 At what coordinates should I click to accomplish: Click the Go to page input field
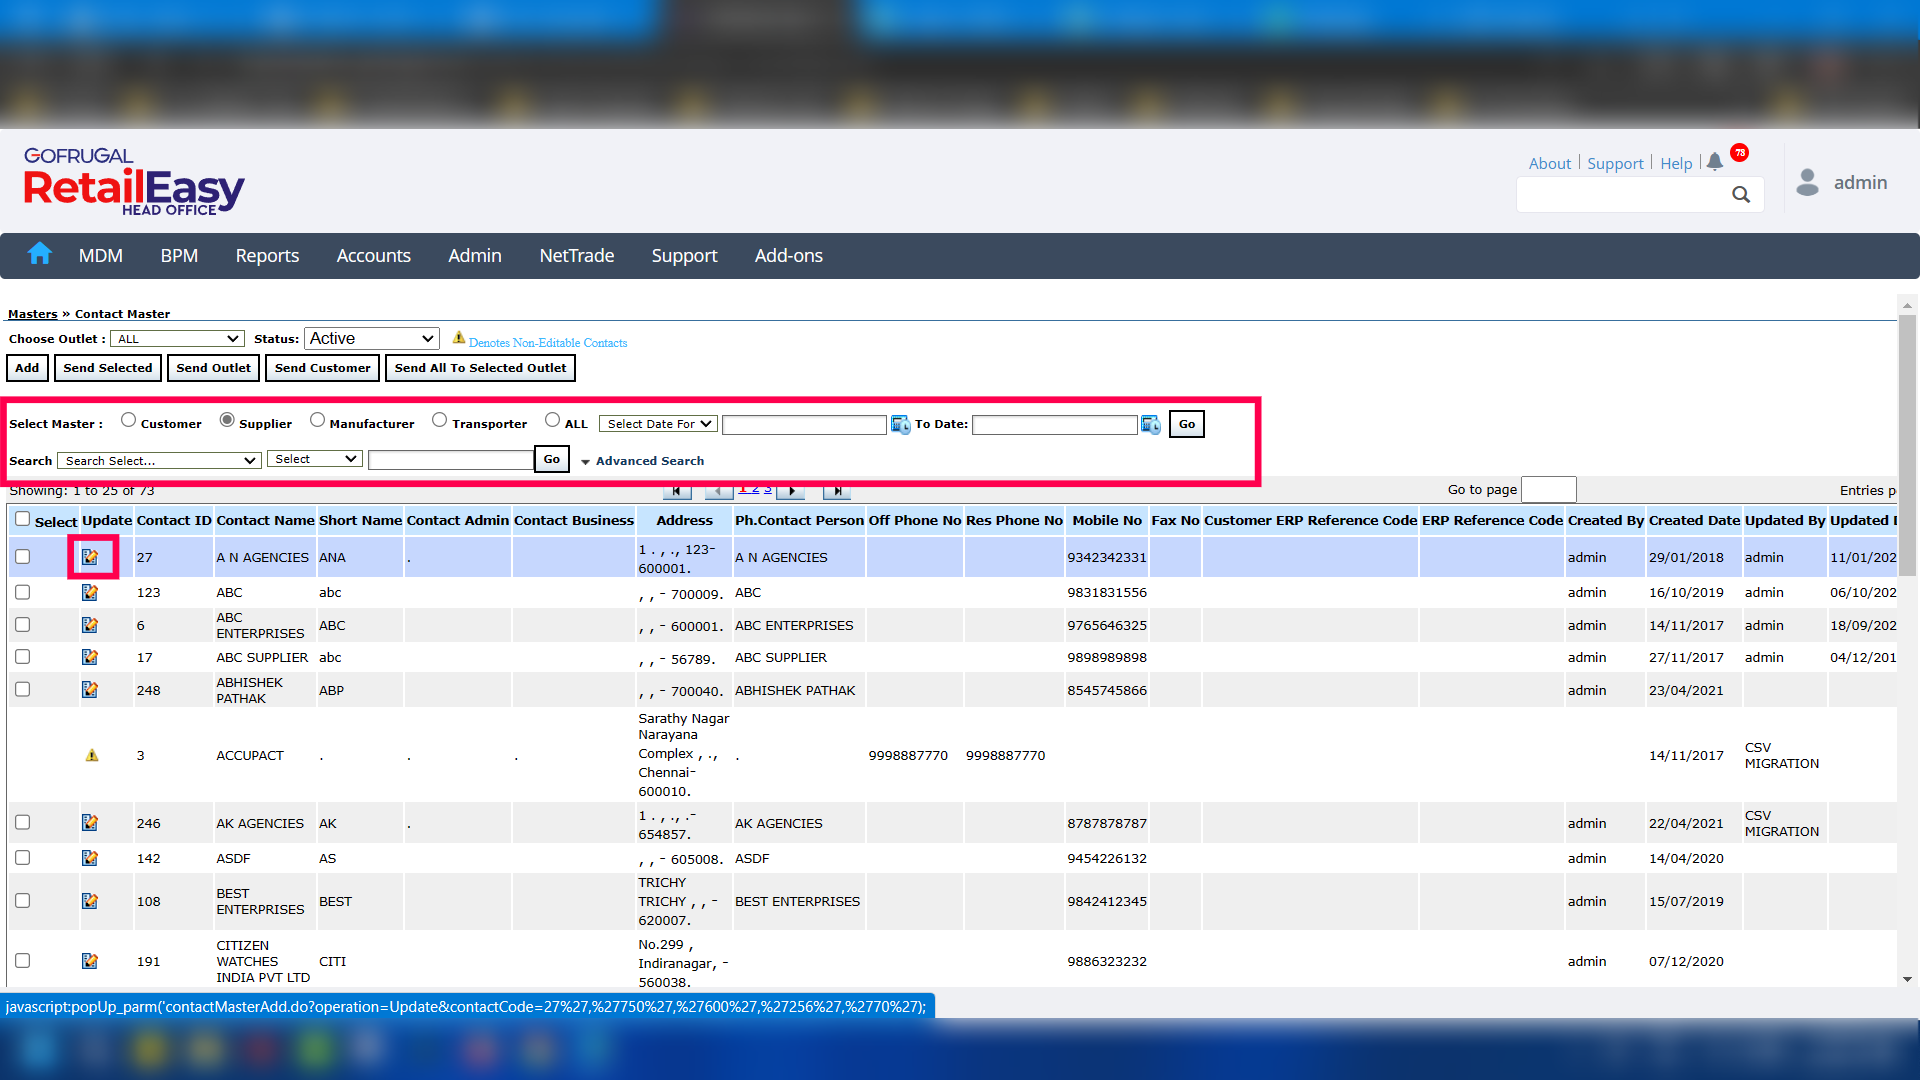coord(1548,489)
